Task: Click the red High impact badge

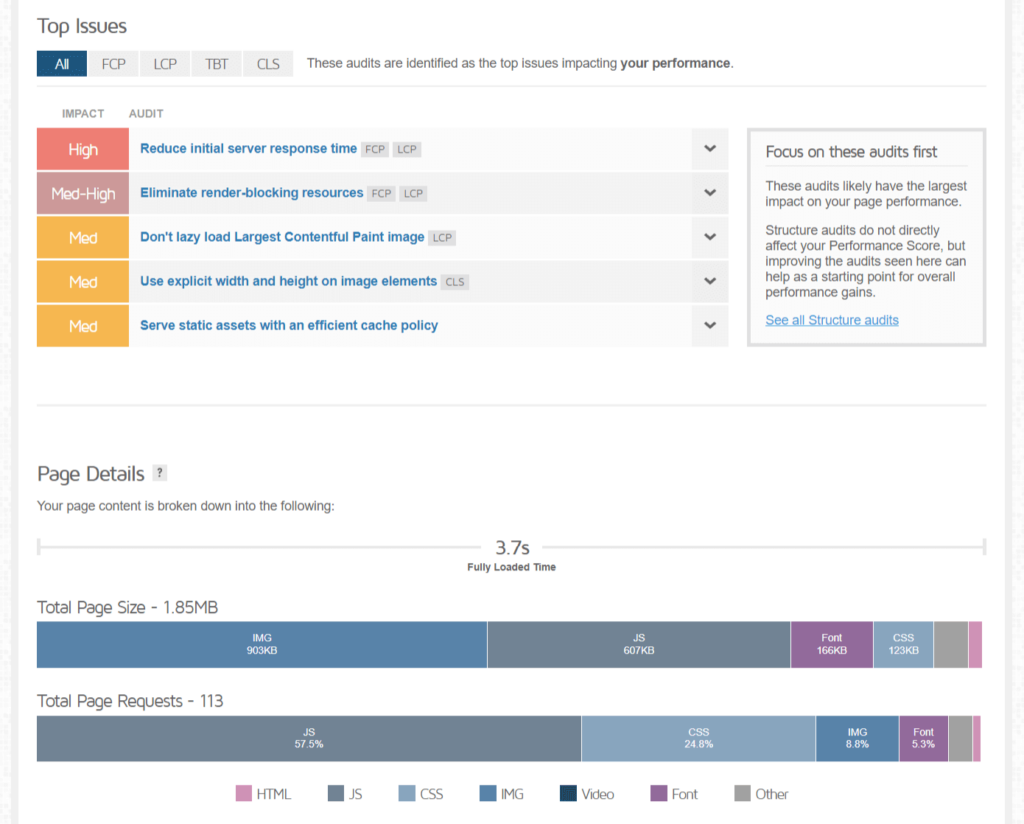Action: [x=83, y=149]
